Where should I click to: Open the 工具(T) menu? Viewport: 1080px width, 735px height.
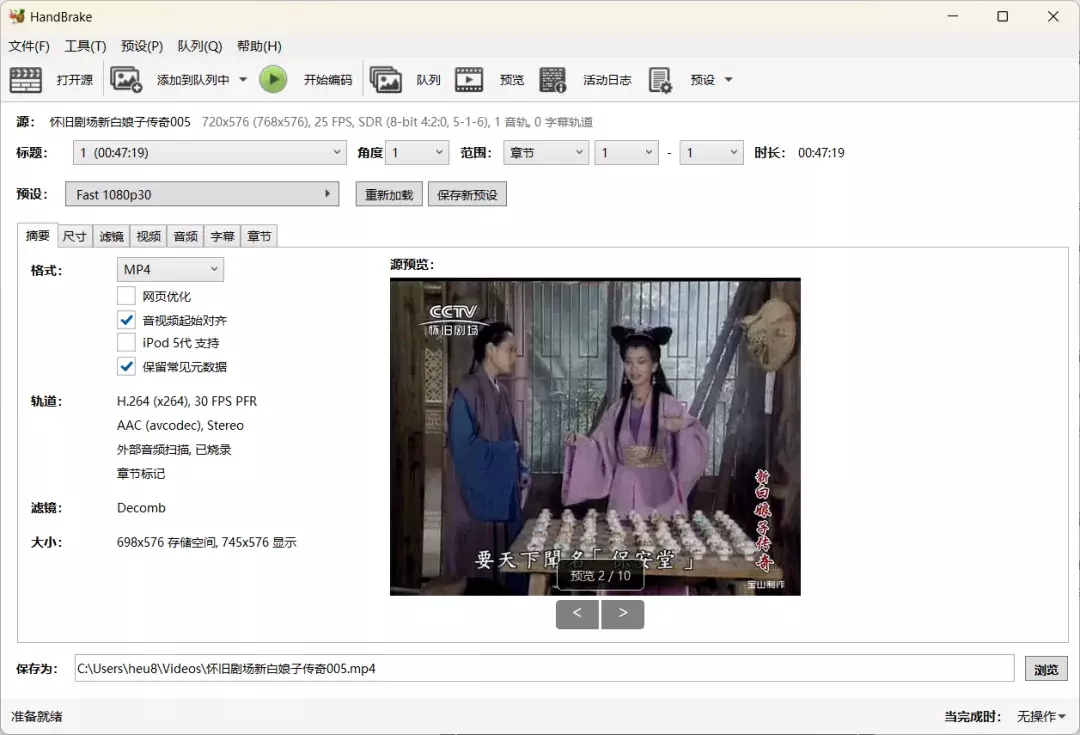(85, 46)
